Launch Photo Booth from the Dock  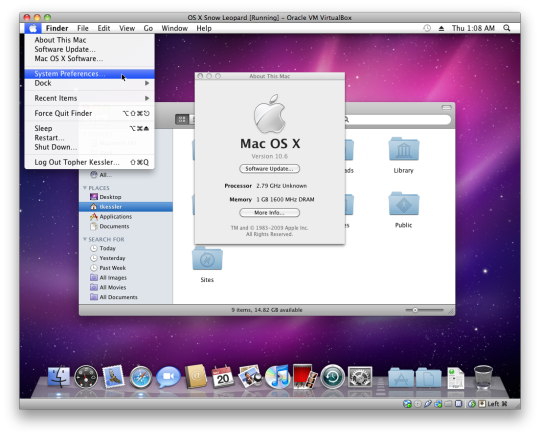tap(304, 376)
